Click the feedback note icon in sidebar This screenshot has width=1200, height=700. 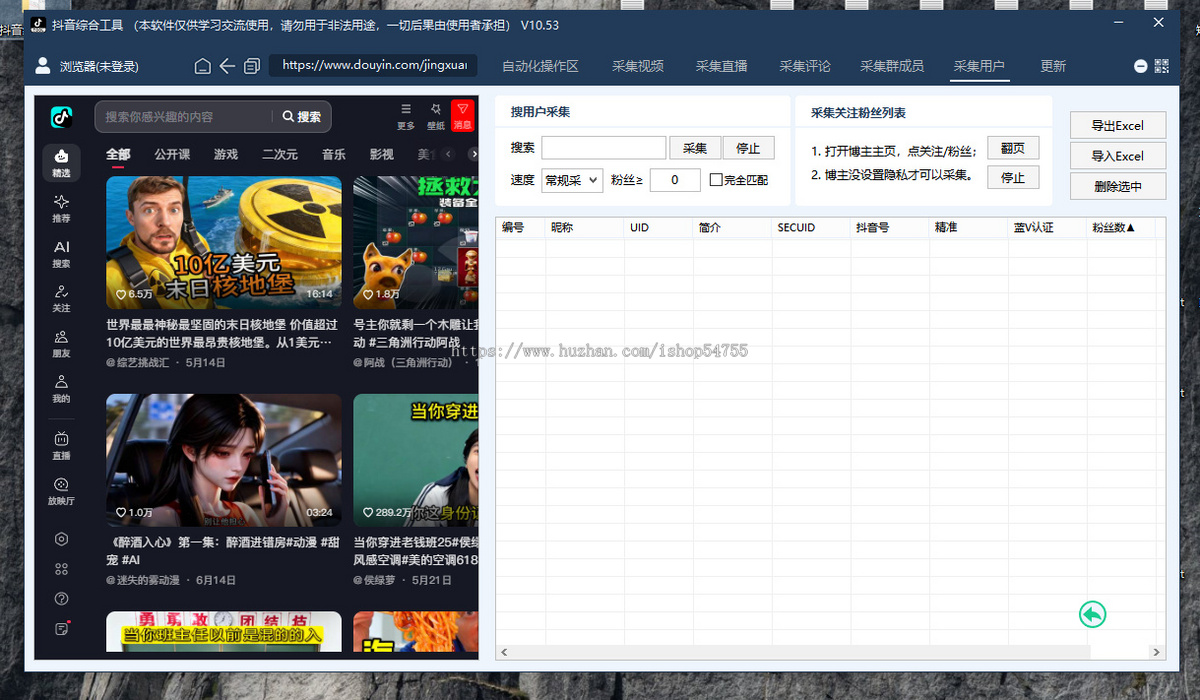(x=62, y=629)
